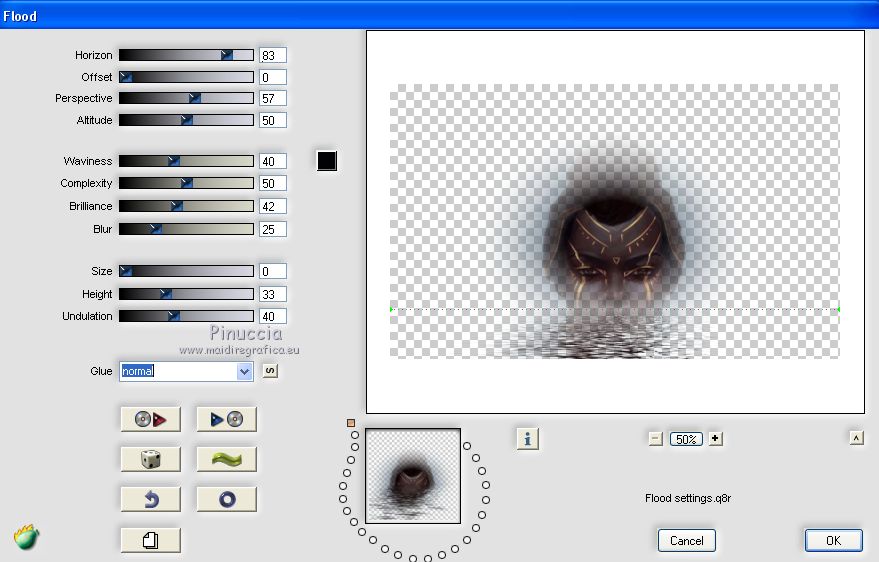The width and height of the screenshot is (879, 562).
Task: Open the info 'i' button
Action: coord(528,438)
